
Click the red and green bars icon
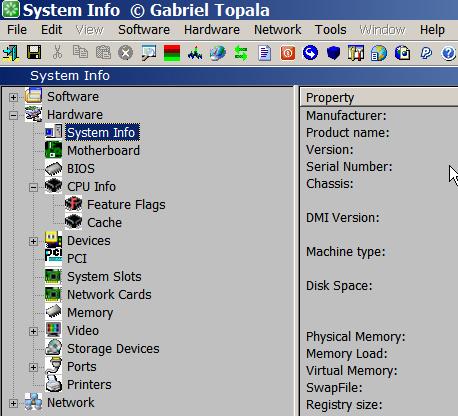[x=172, y=53]
